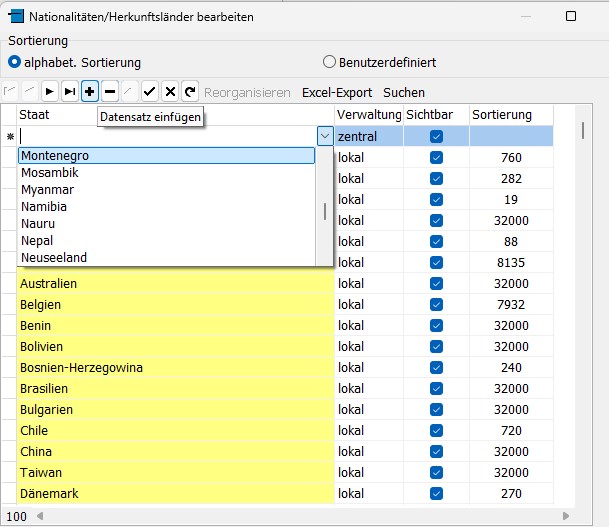Toggle Sichtbar checkbox in the zentral row
The height and width of the screenshot is (527, 609).
[437, 136]
